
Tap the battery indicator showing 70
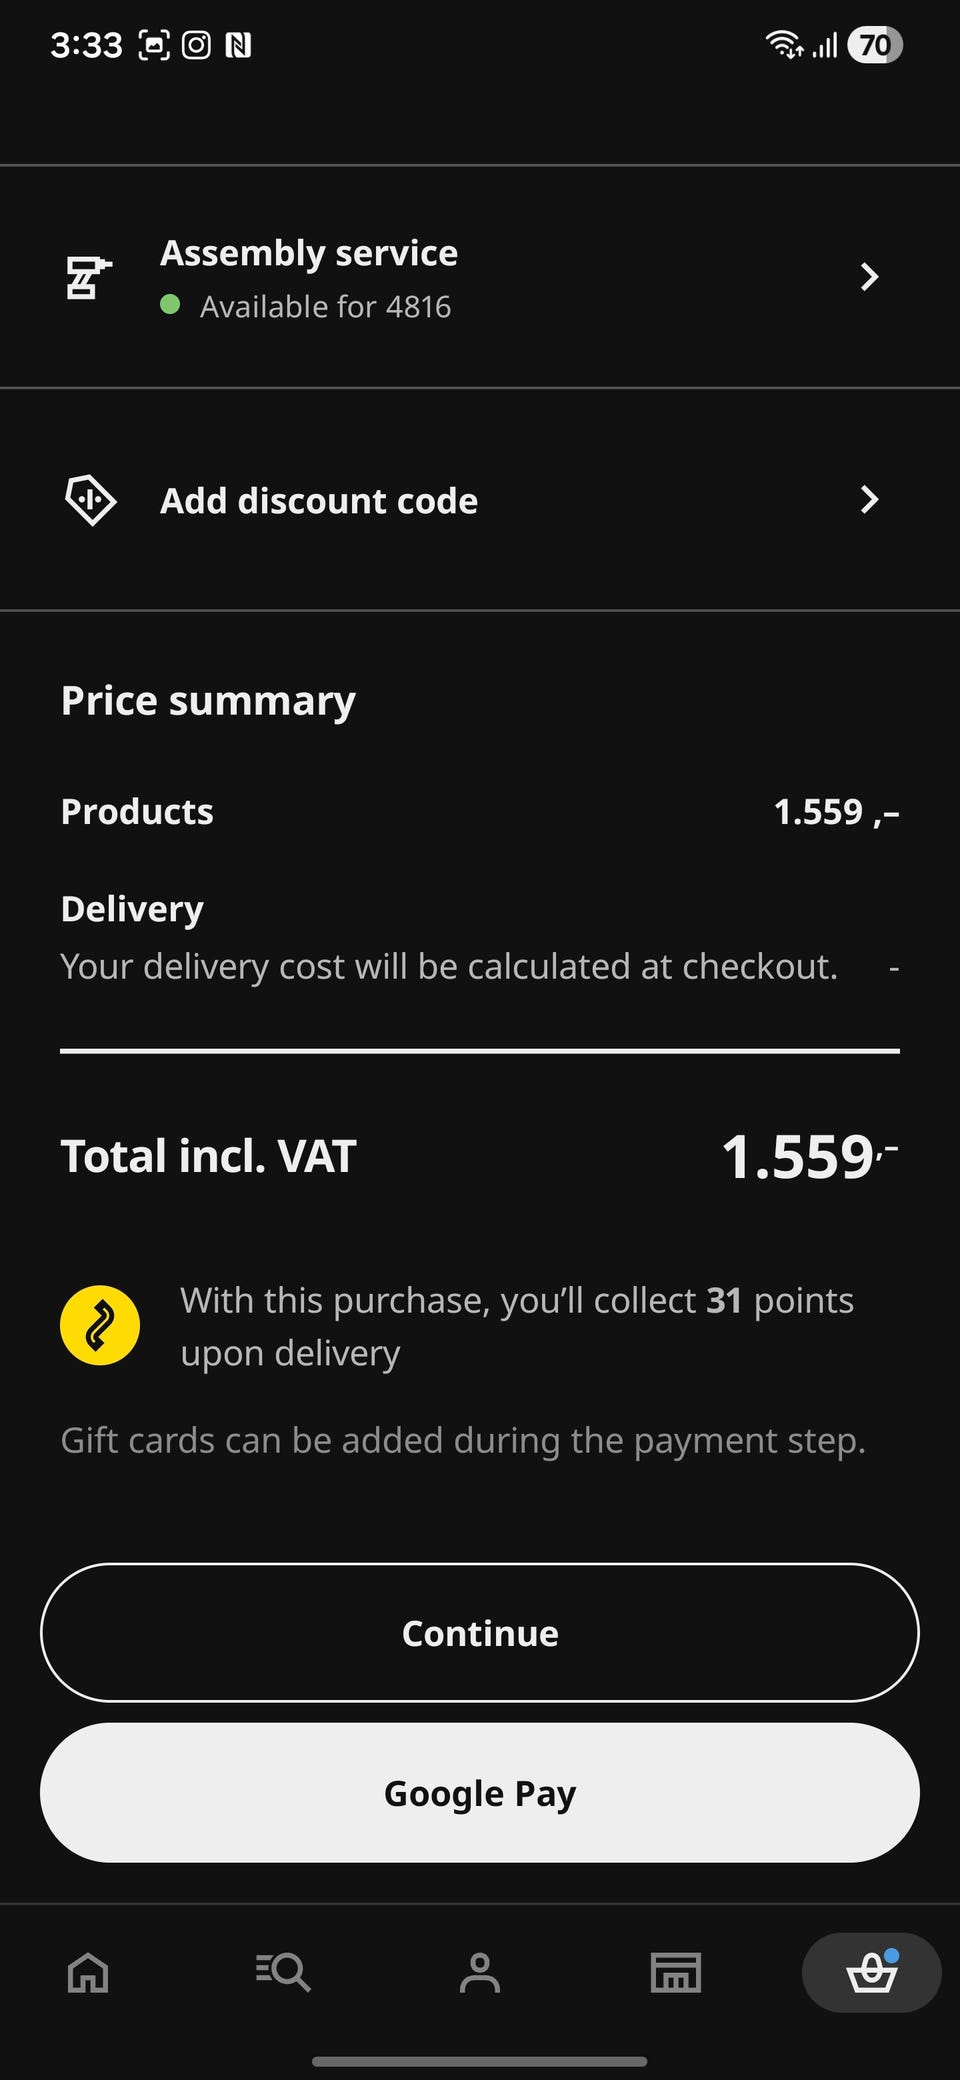(x=875, y=45)
